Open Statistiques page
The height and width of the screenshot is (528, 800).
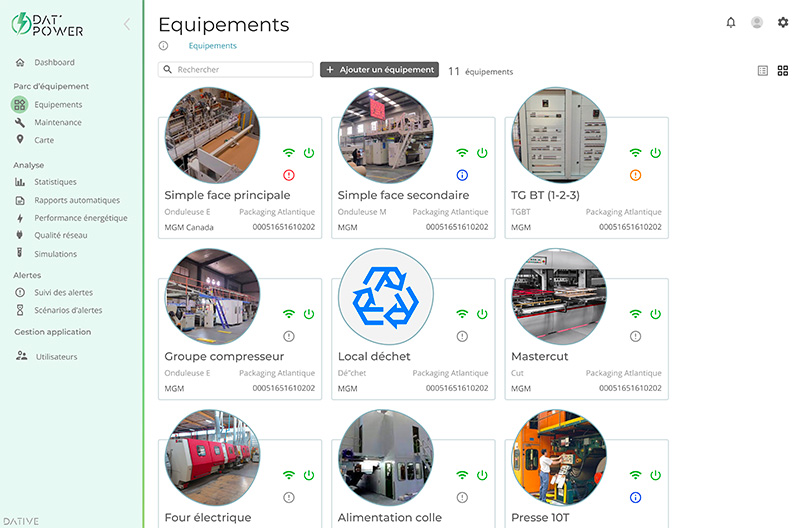(55, 182)
